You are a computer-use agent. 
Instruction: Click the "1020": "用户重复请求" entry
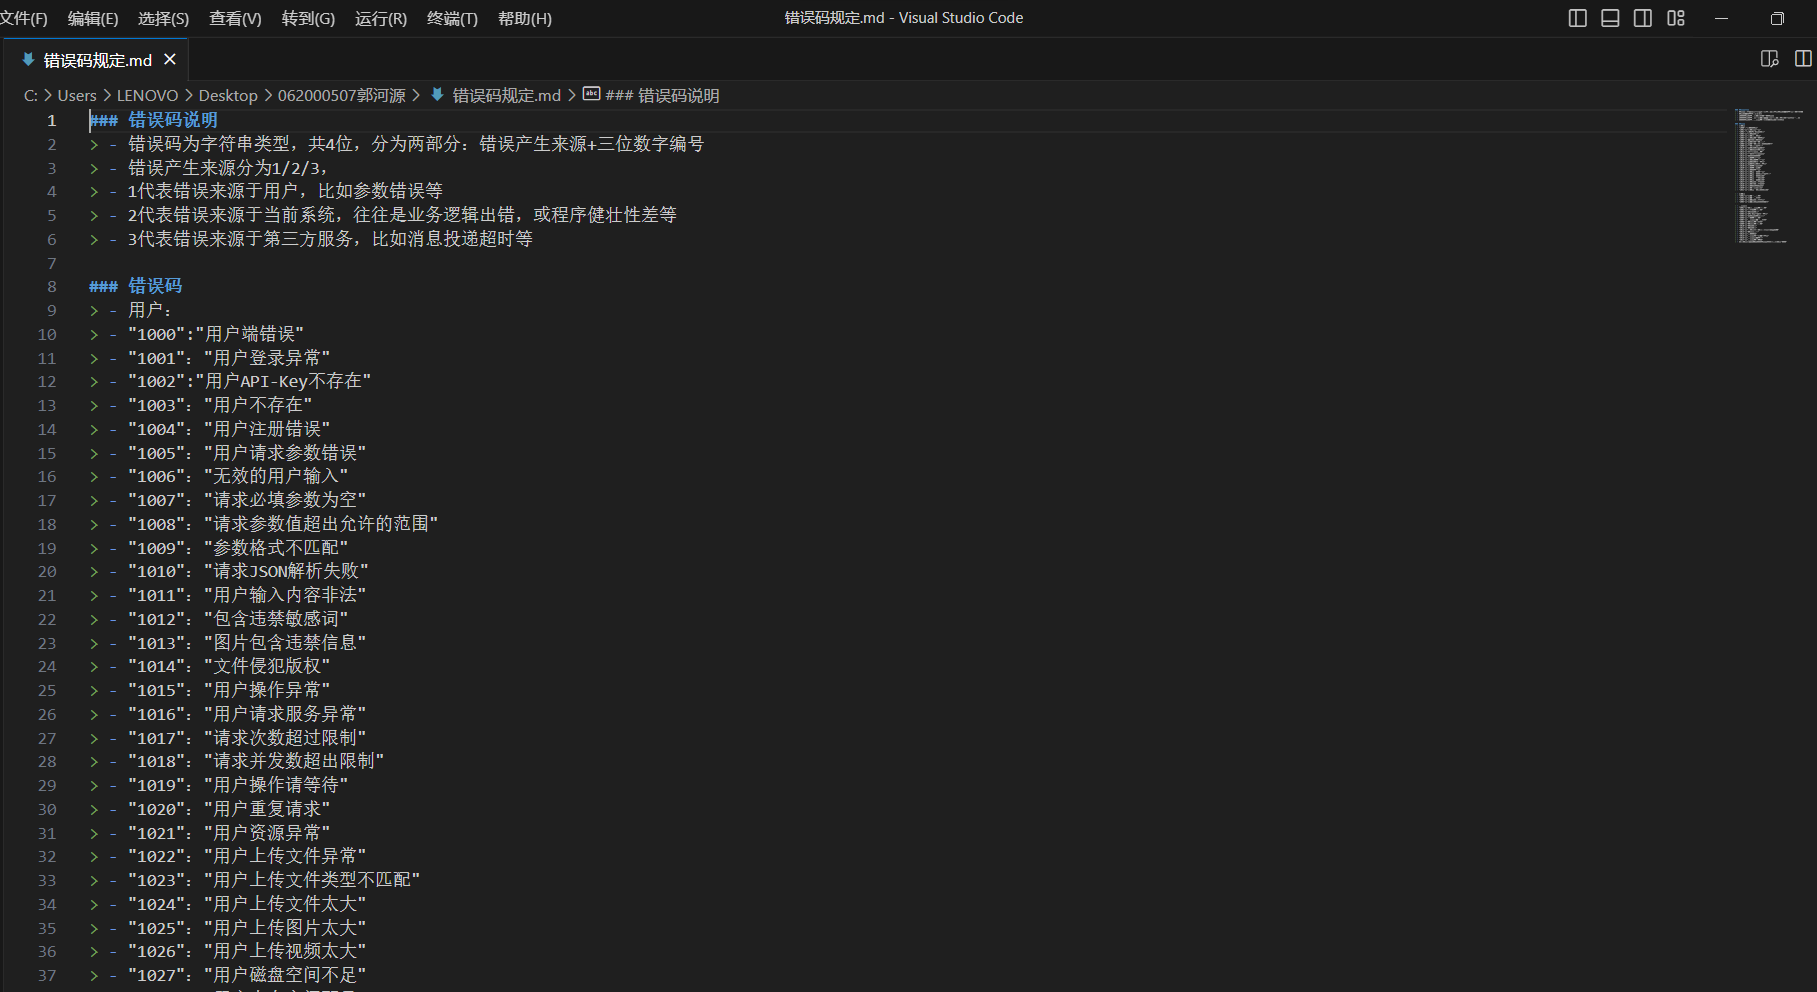[x=229, y=809]
